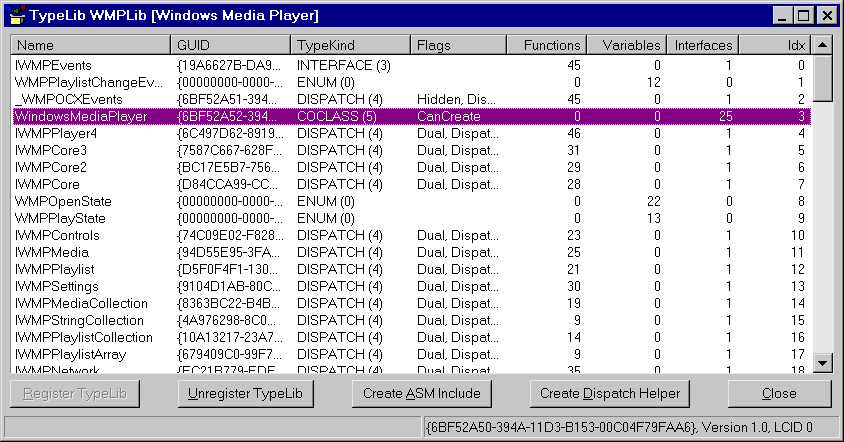Click Create Dispatch Helper button
Viewport: 844px width, 442px height.
point(610,394)
